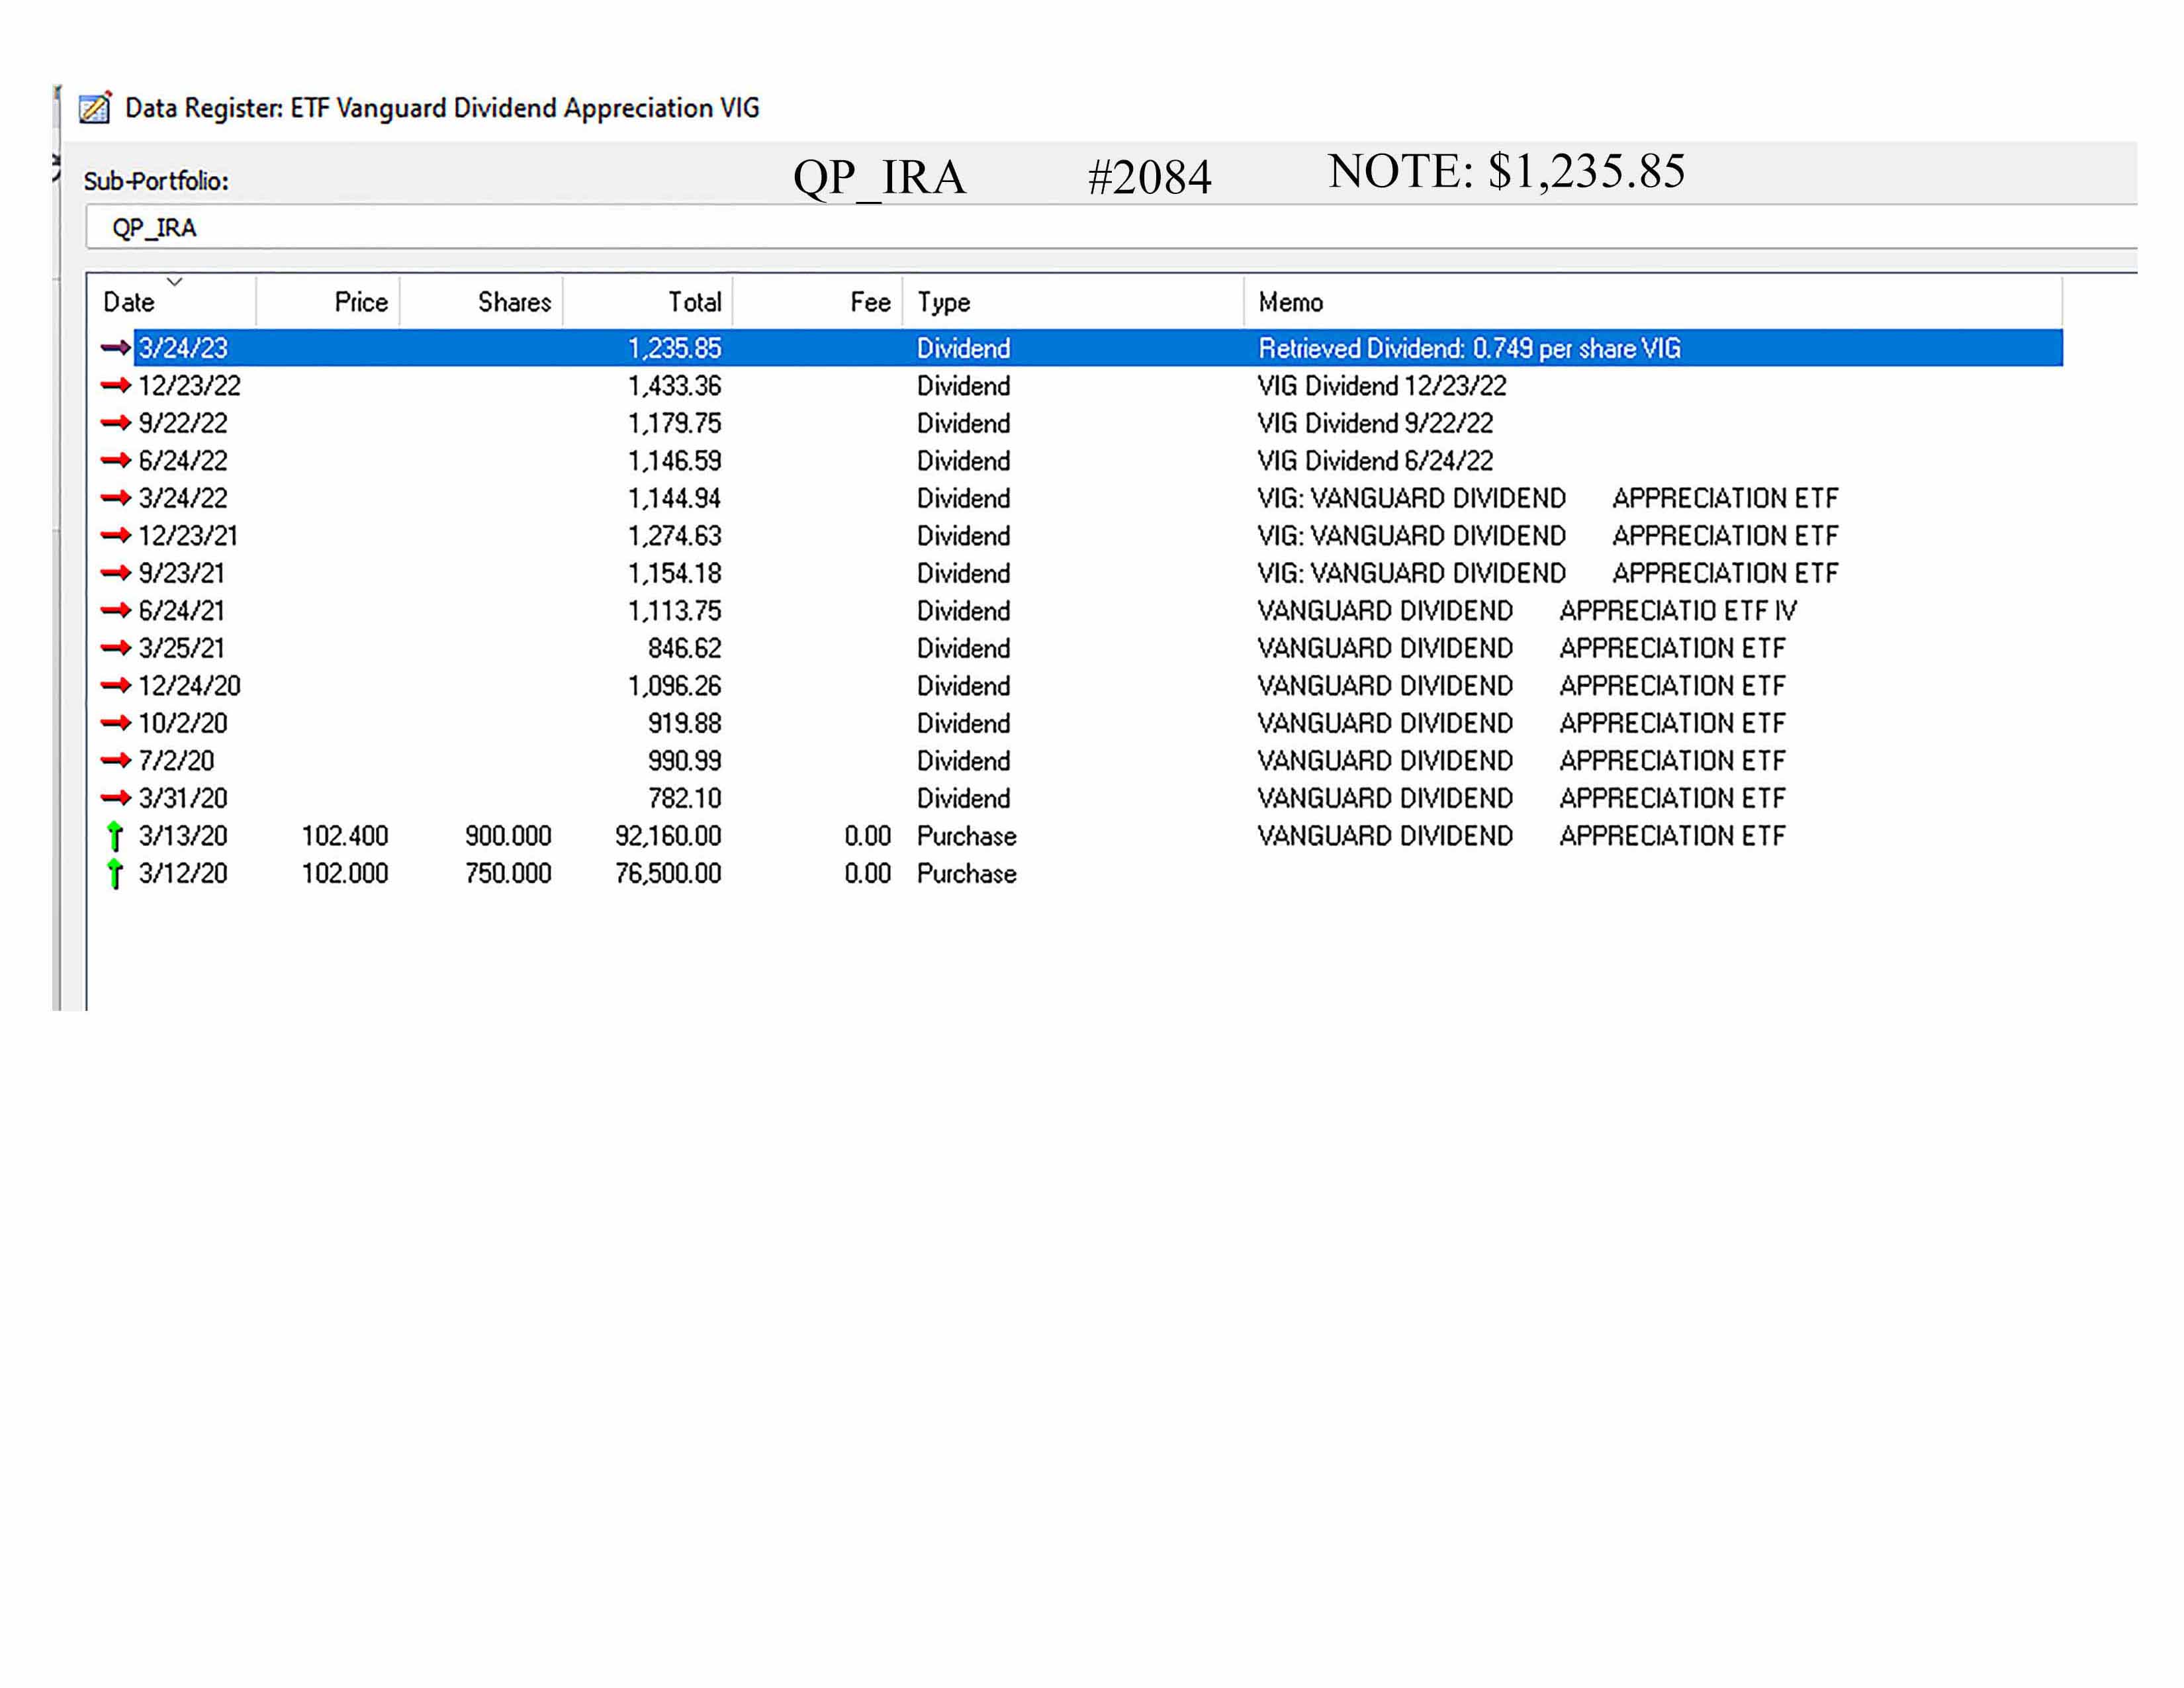Click the dividend arrow icon for 3/24/23
The height and width of the screenshot is (1688, 2184).
pyautogui.click(x=116, y=348)
